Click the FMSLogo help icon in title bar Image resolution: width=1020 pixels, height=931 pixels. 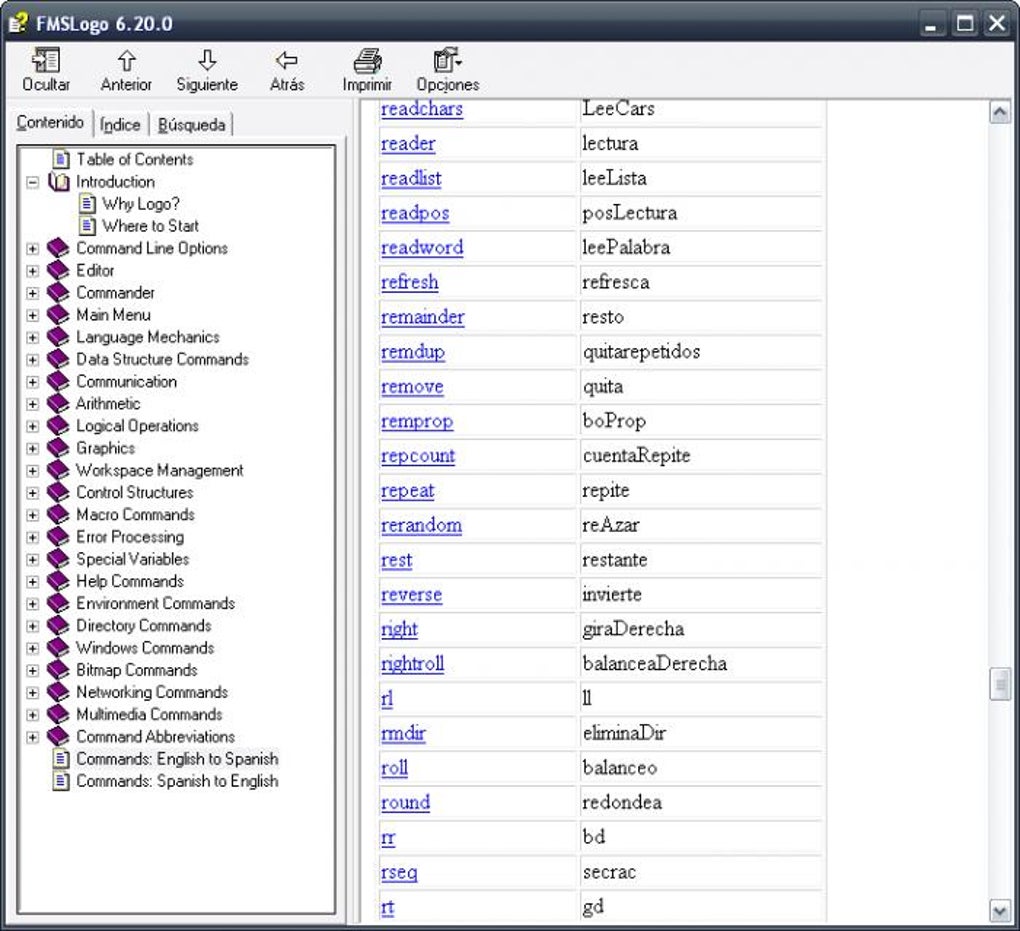18,22
